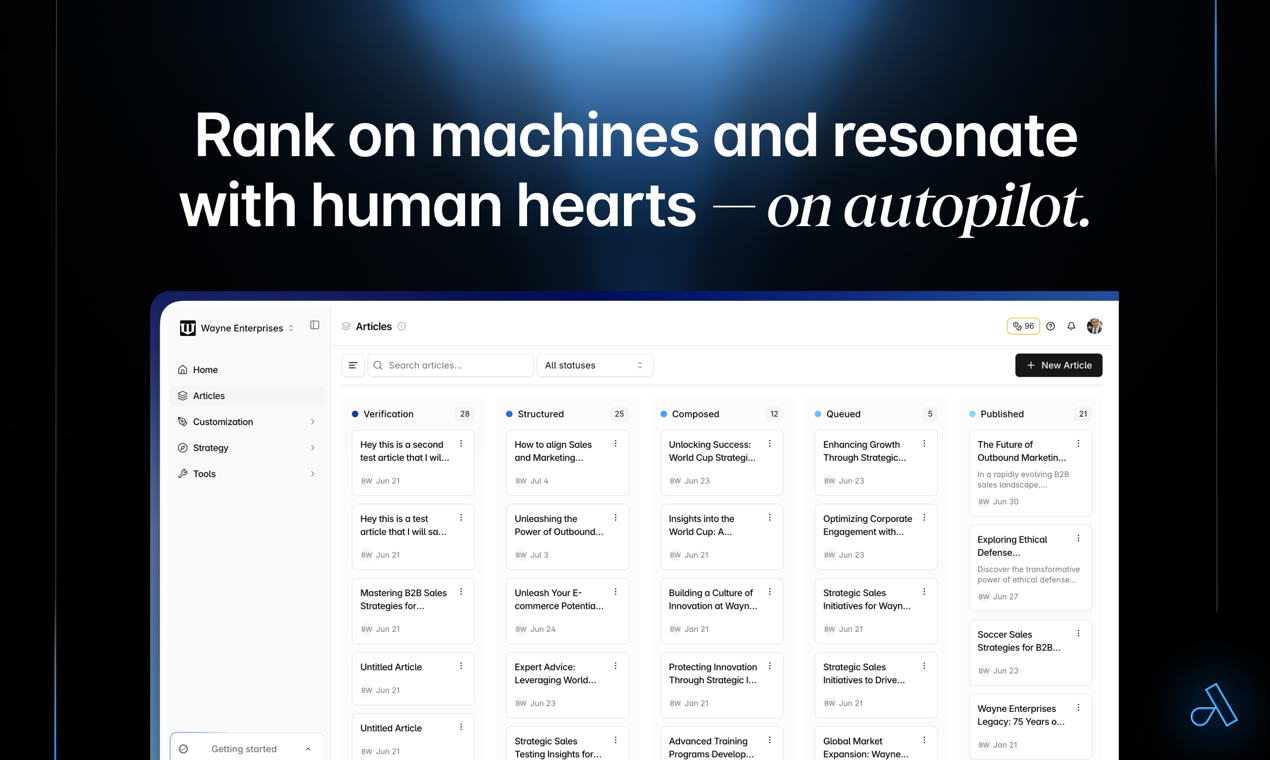Open the All statuses dropdown
Viewport: 1270px width, 760px height.
tap(594, 365)
